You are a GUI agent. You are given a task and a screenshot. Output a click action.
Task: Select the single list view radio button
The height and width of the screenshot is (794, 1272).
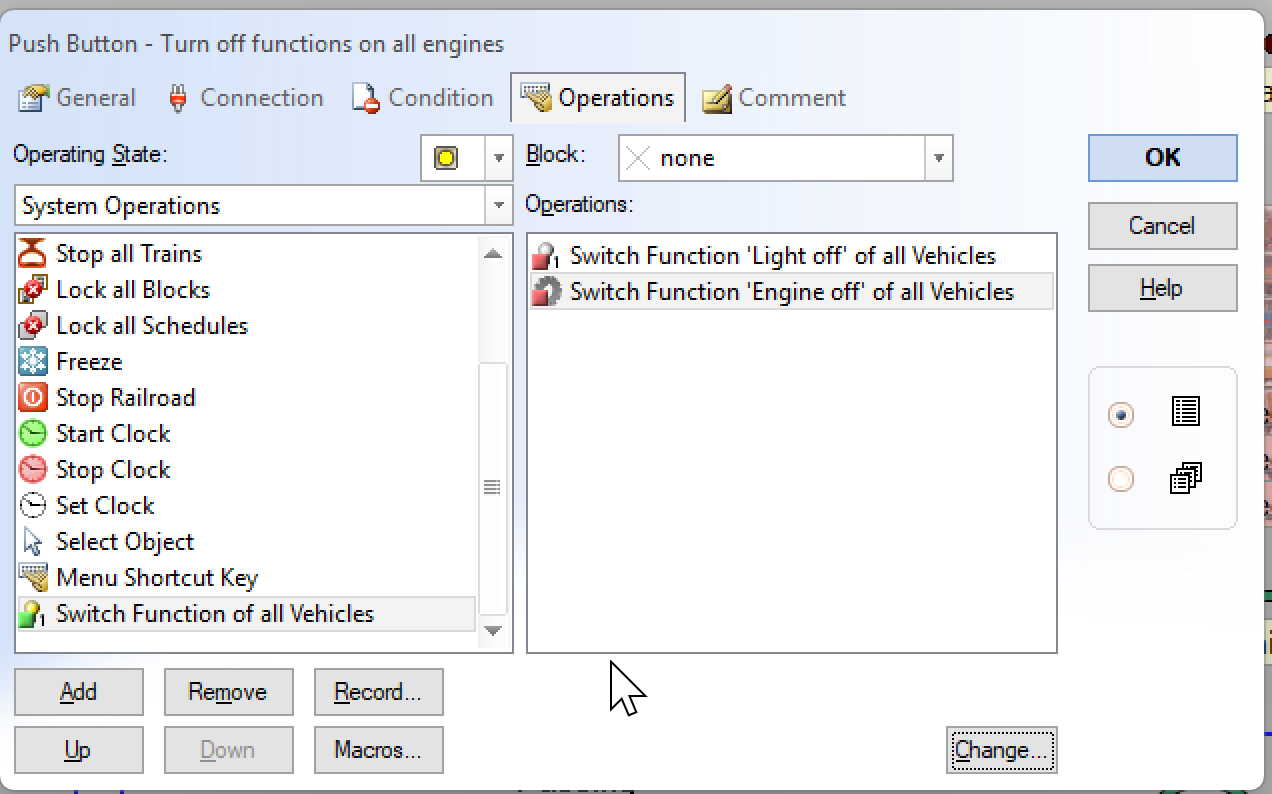pyautogui.click(x=1121, y=414)
